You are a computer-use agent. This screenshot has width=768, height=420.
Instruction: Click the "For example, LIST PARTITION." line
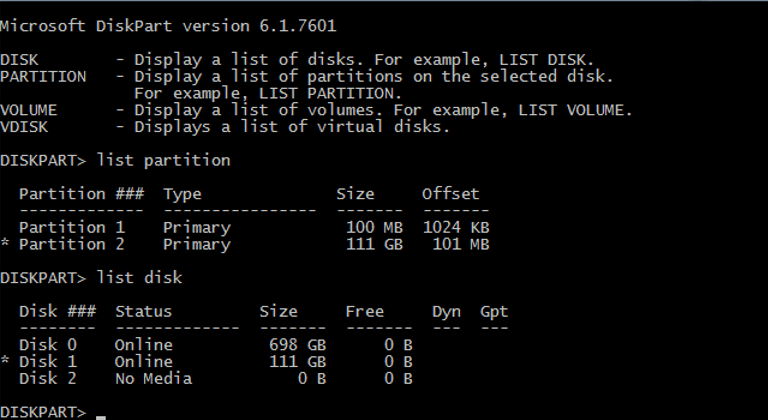coord(268,93)
